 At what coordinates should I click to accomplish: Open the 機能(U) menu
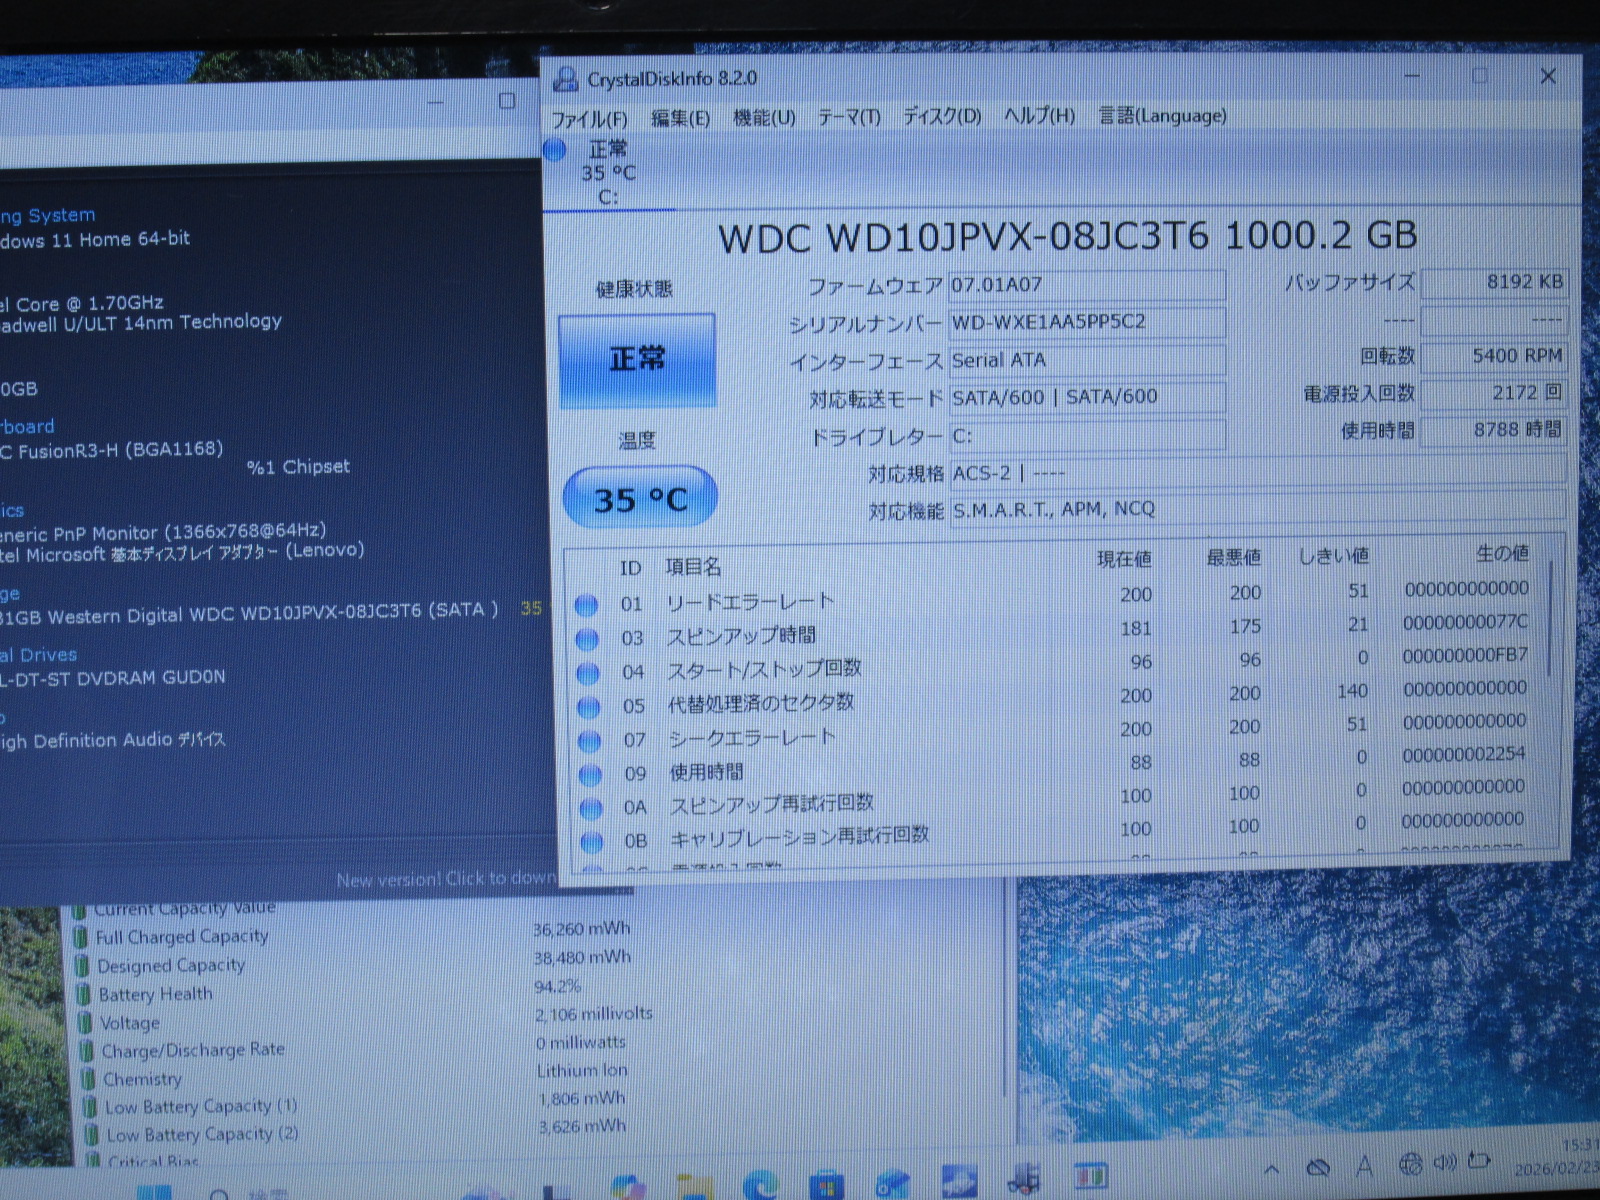[x=764, y=118]
